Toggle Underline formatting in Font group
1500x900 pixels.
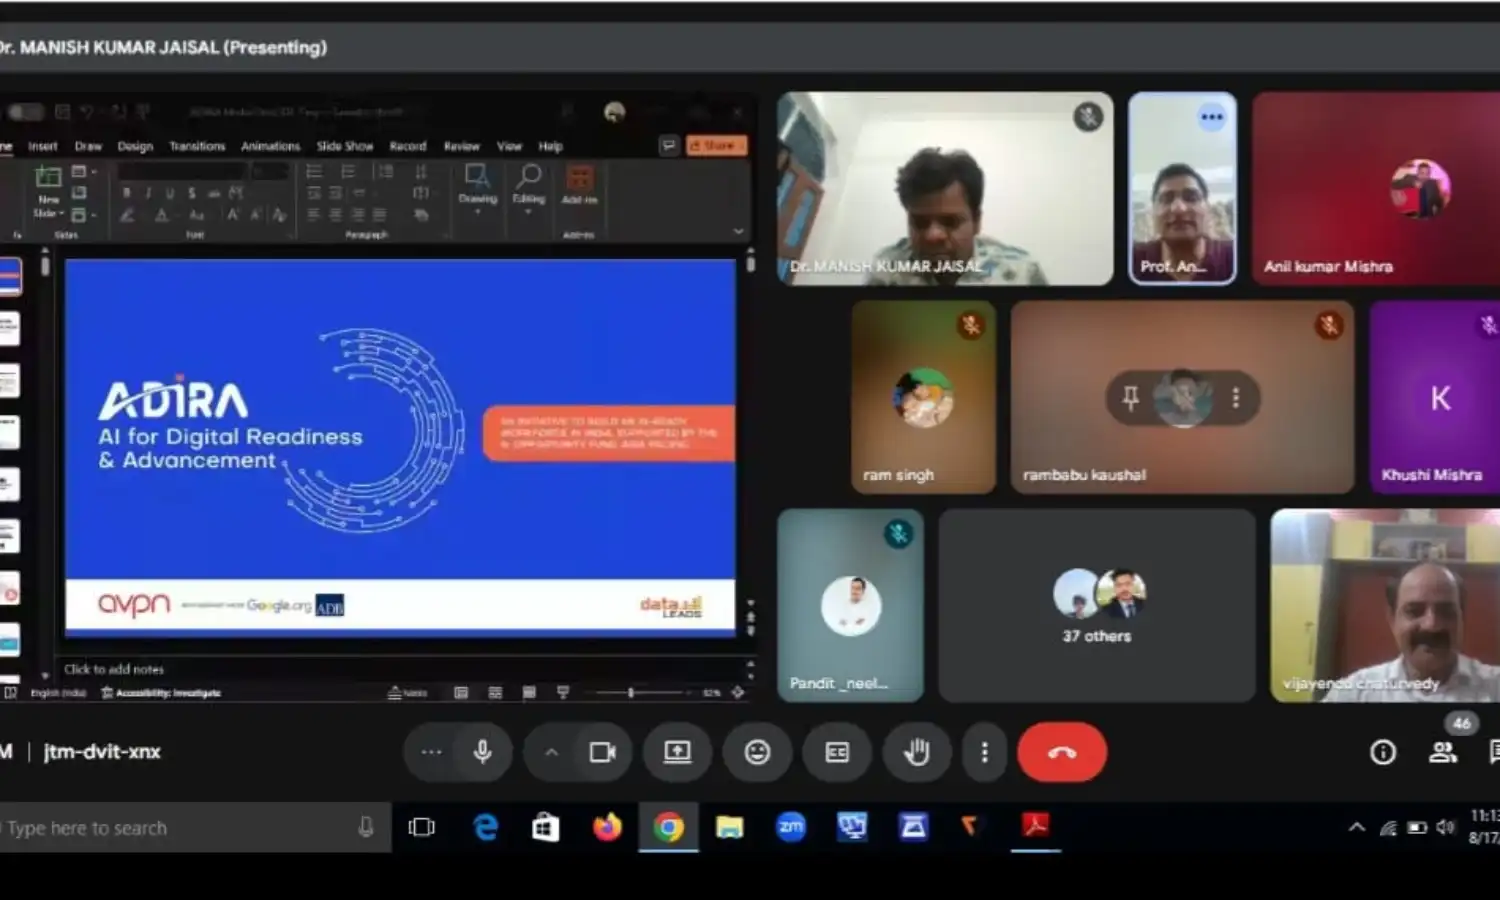[x=170, y=193]
